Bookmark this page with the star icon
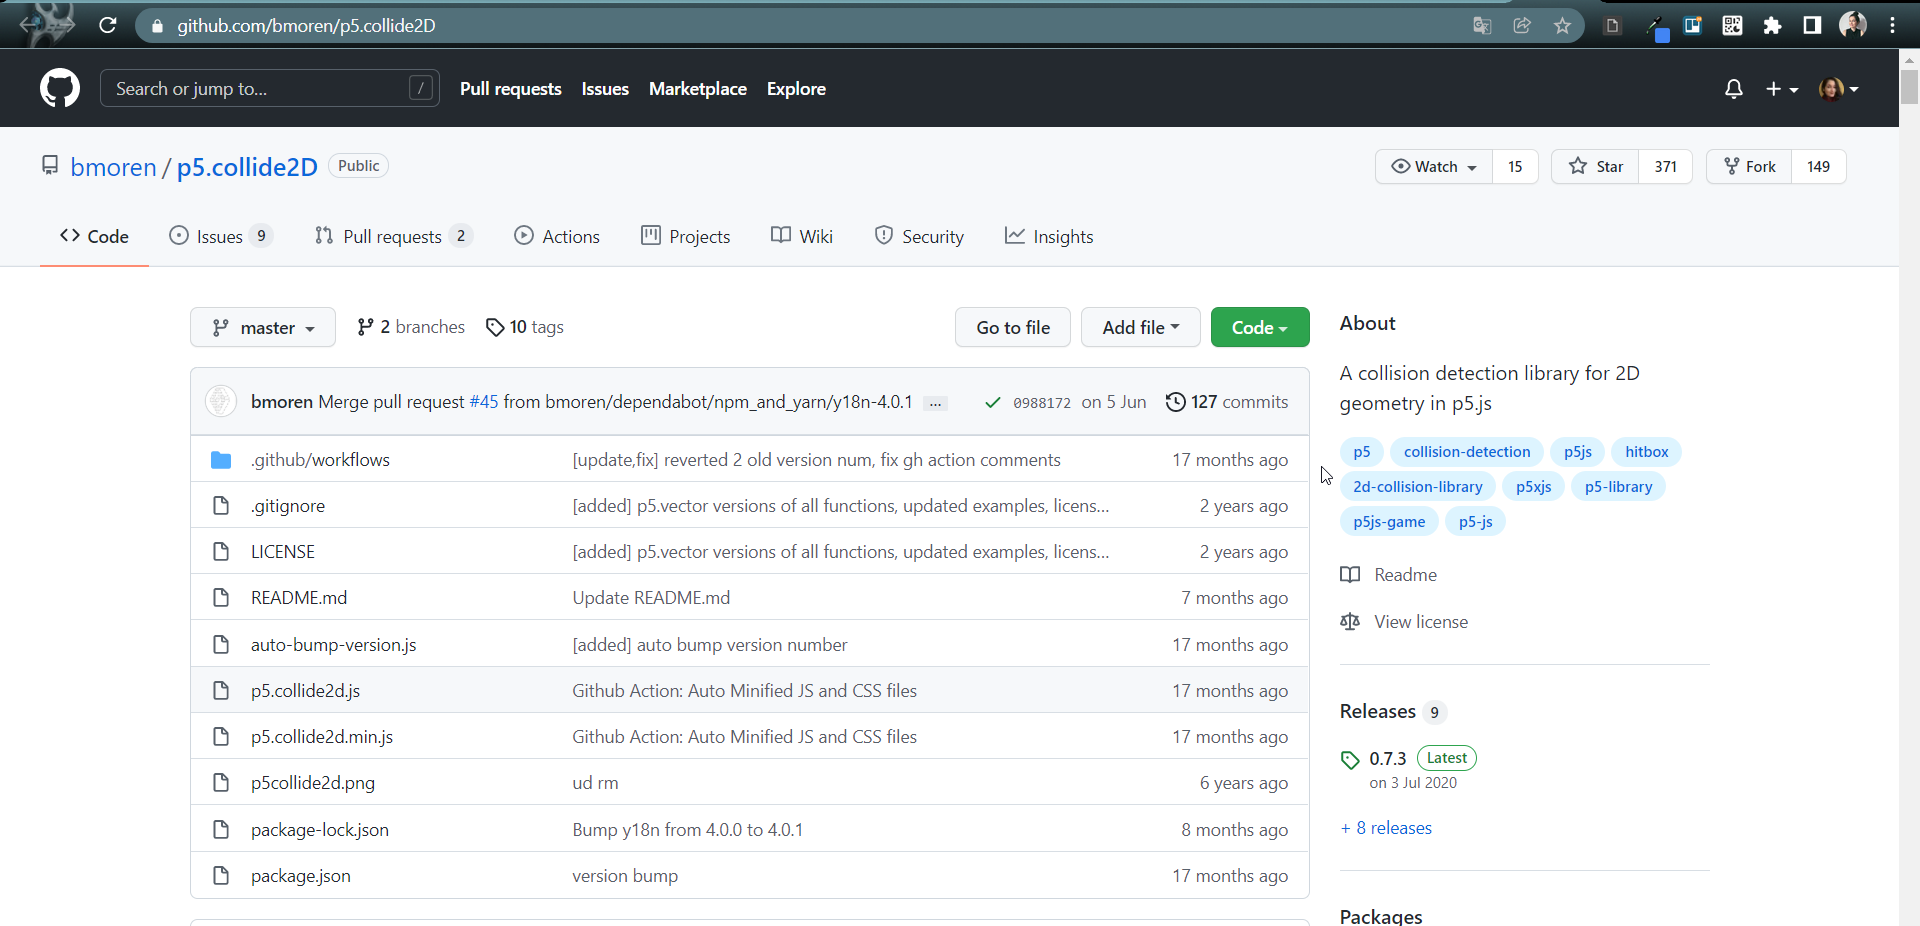Screen dimensions: 1920x926 [1562, 26]
